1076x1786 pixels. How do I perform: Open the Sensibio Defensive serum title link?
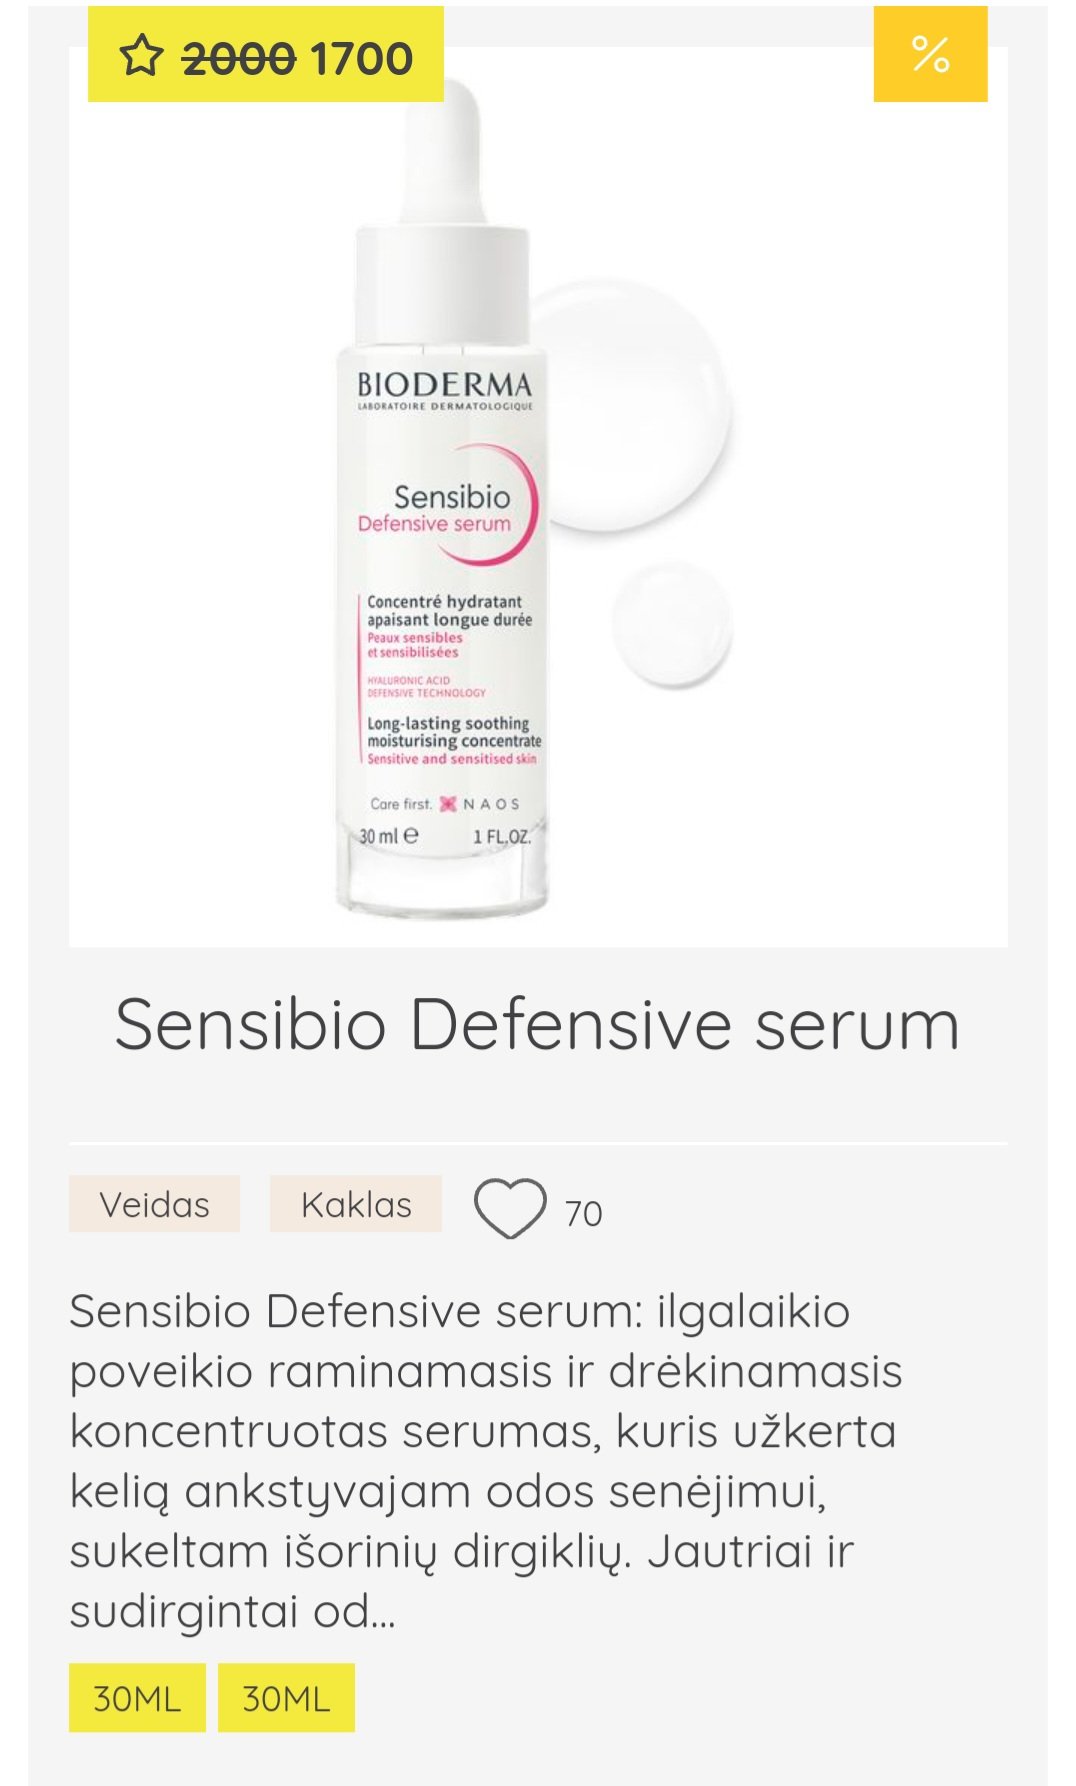[x=538, y=1025]
